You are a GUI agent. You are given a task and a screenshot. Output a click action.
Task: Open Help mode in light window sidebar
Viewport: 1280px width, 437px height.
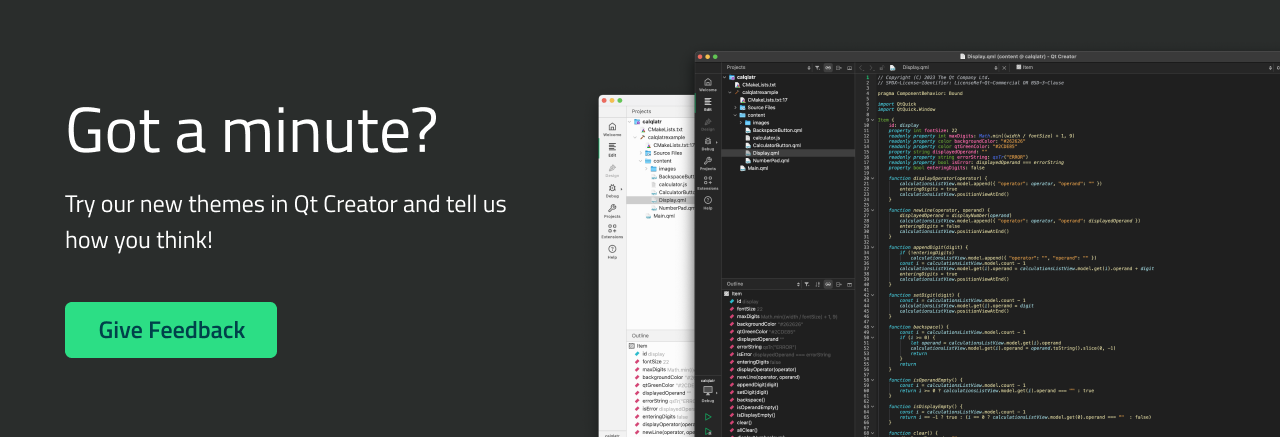click(x=612, y=252)
